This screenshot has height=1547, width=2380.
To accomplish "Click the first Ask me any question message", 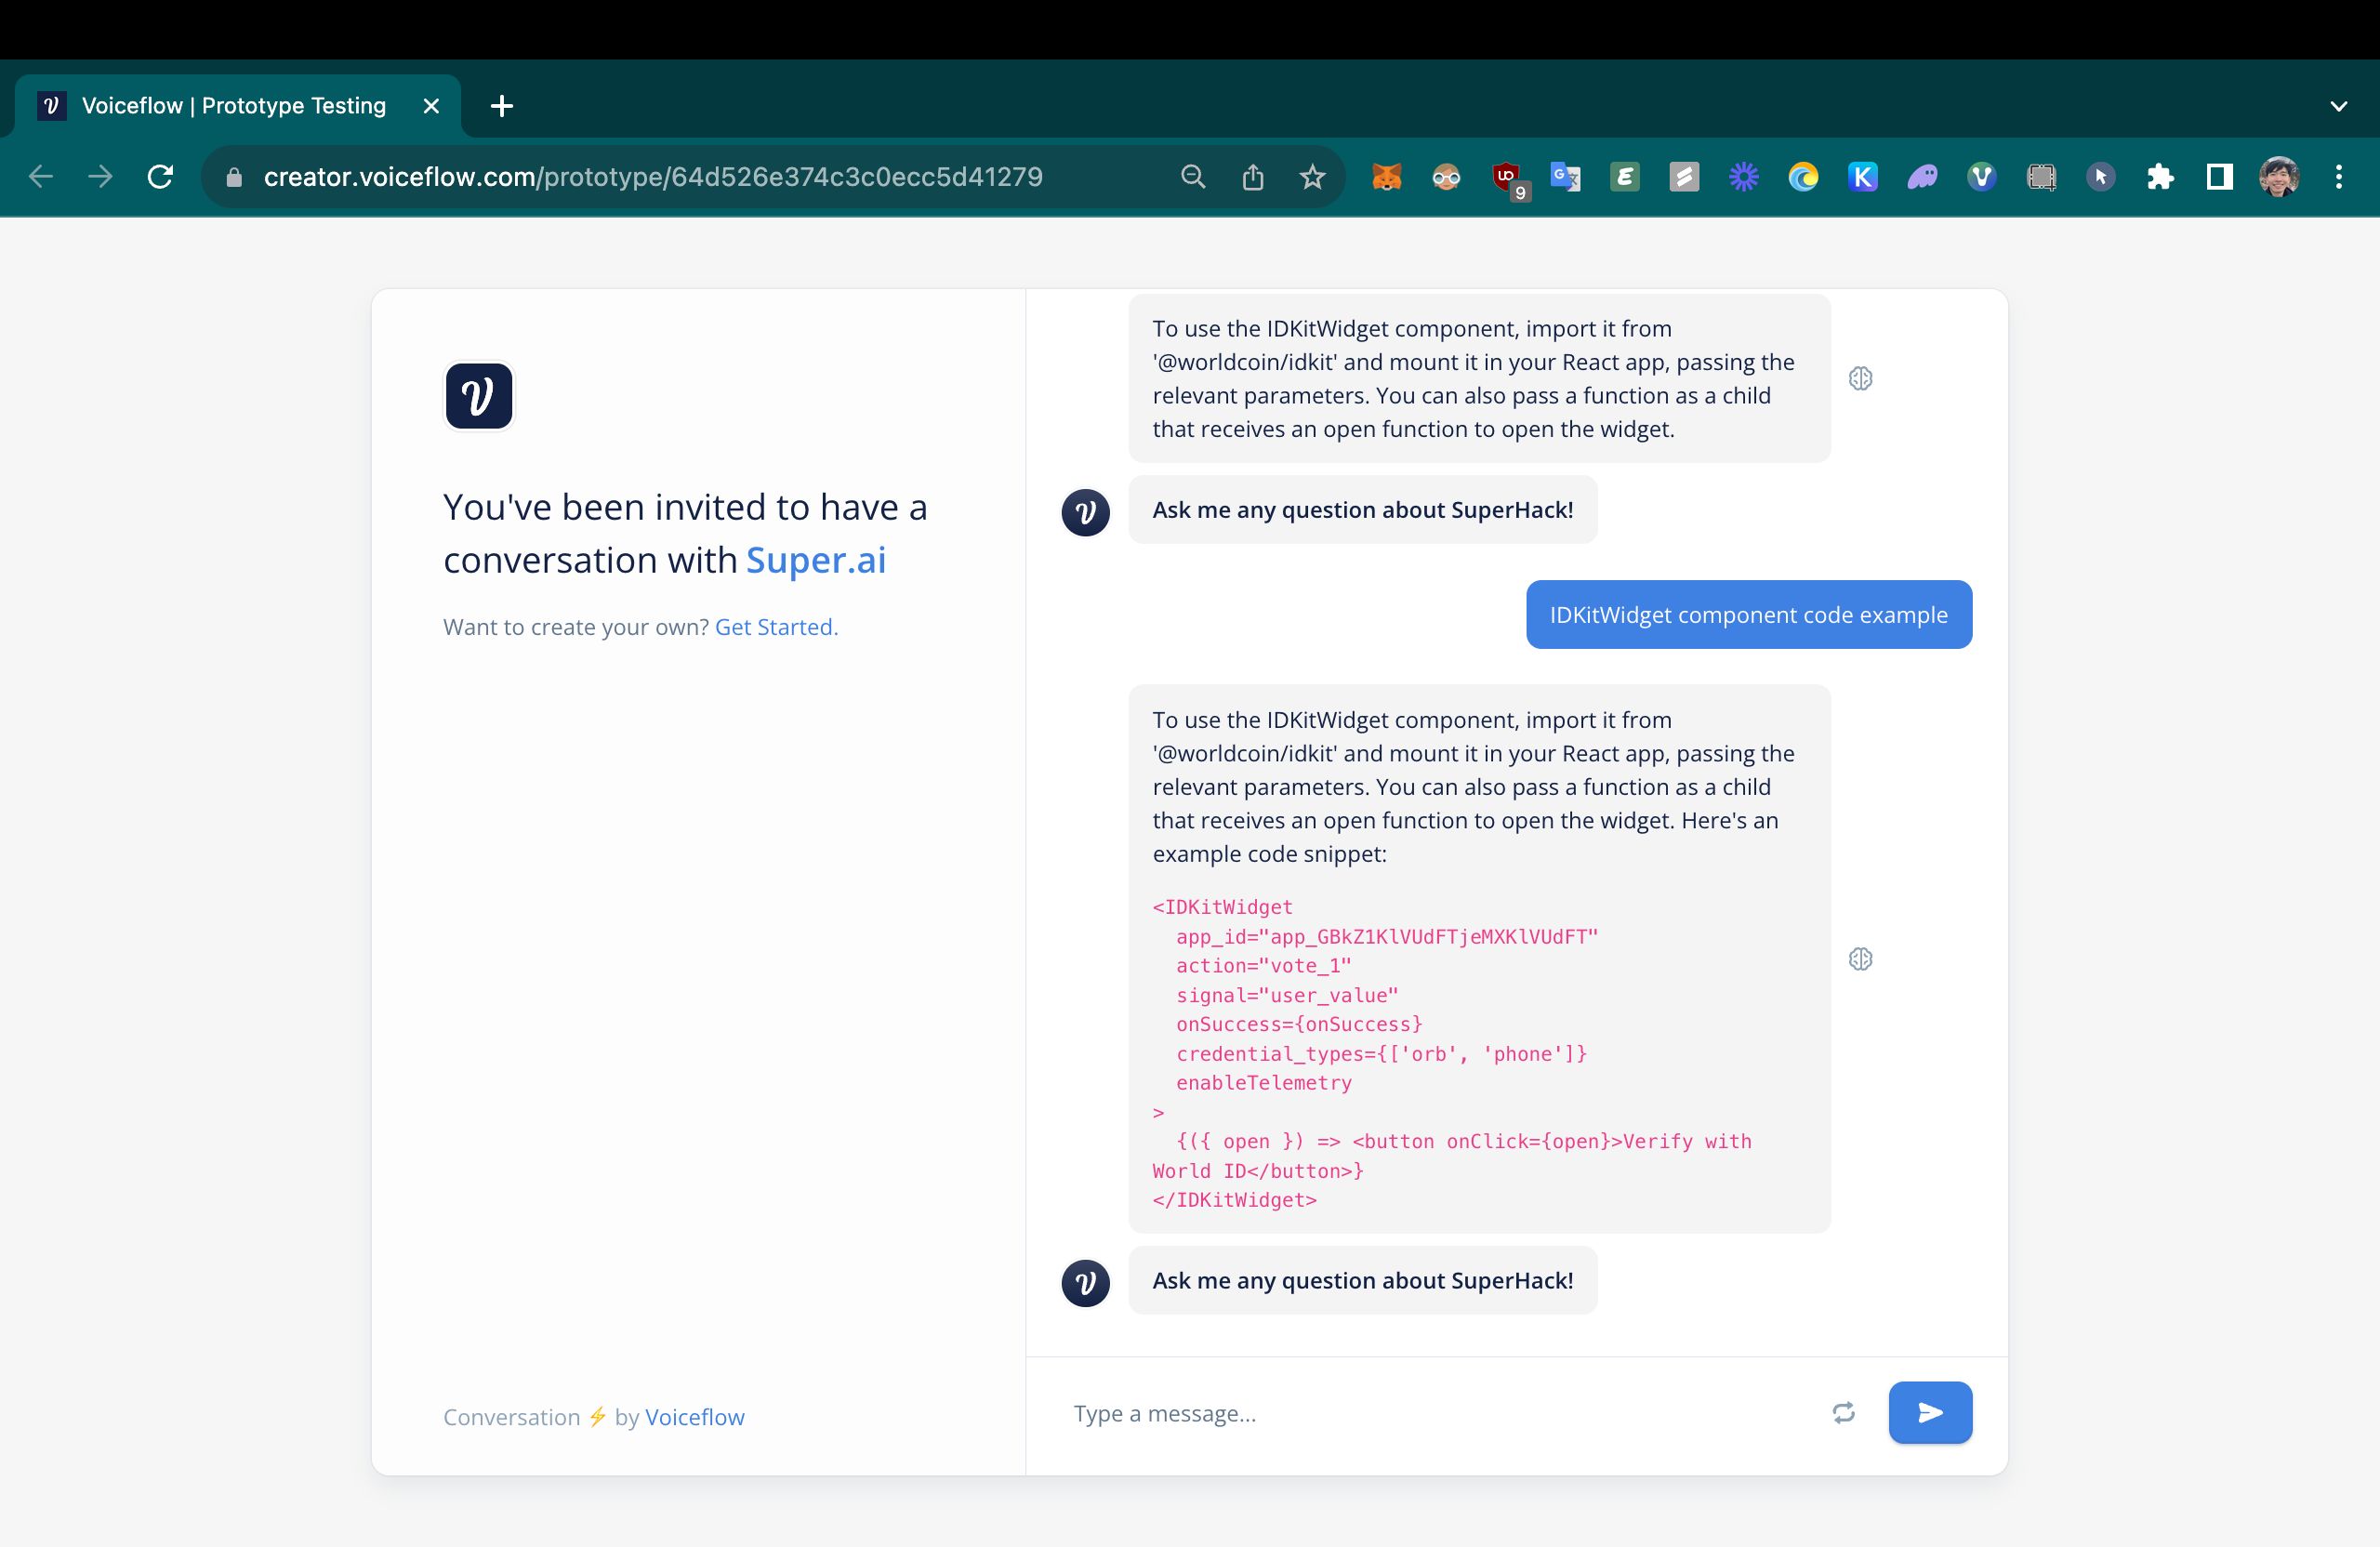I will [1362, 510].
